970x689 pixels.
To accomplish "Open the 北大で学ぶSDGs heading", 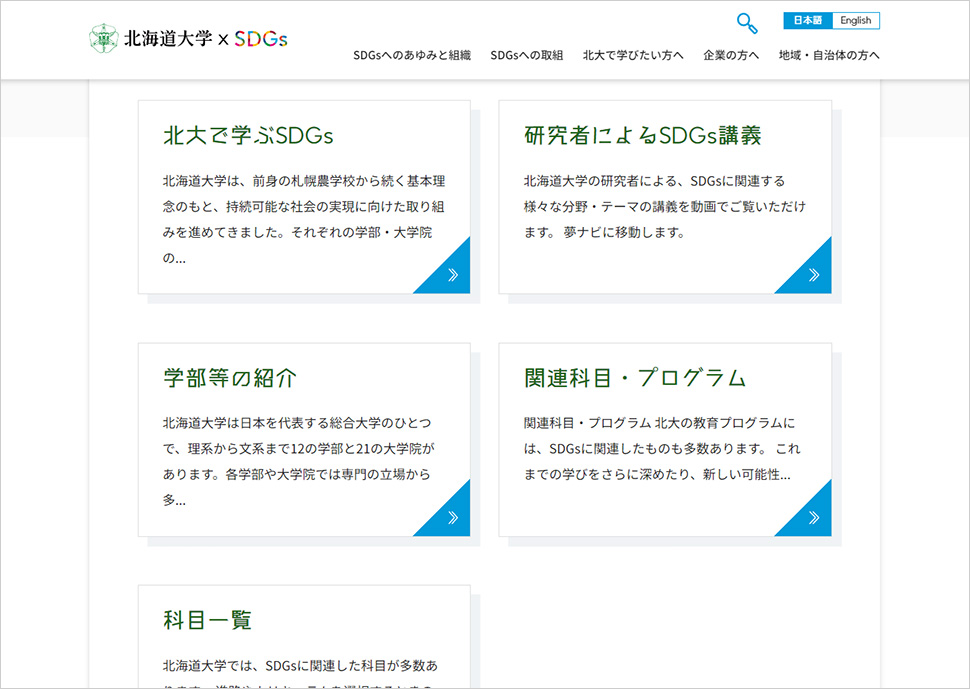I will [x=248, y=135].
